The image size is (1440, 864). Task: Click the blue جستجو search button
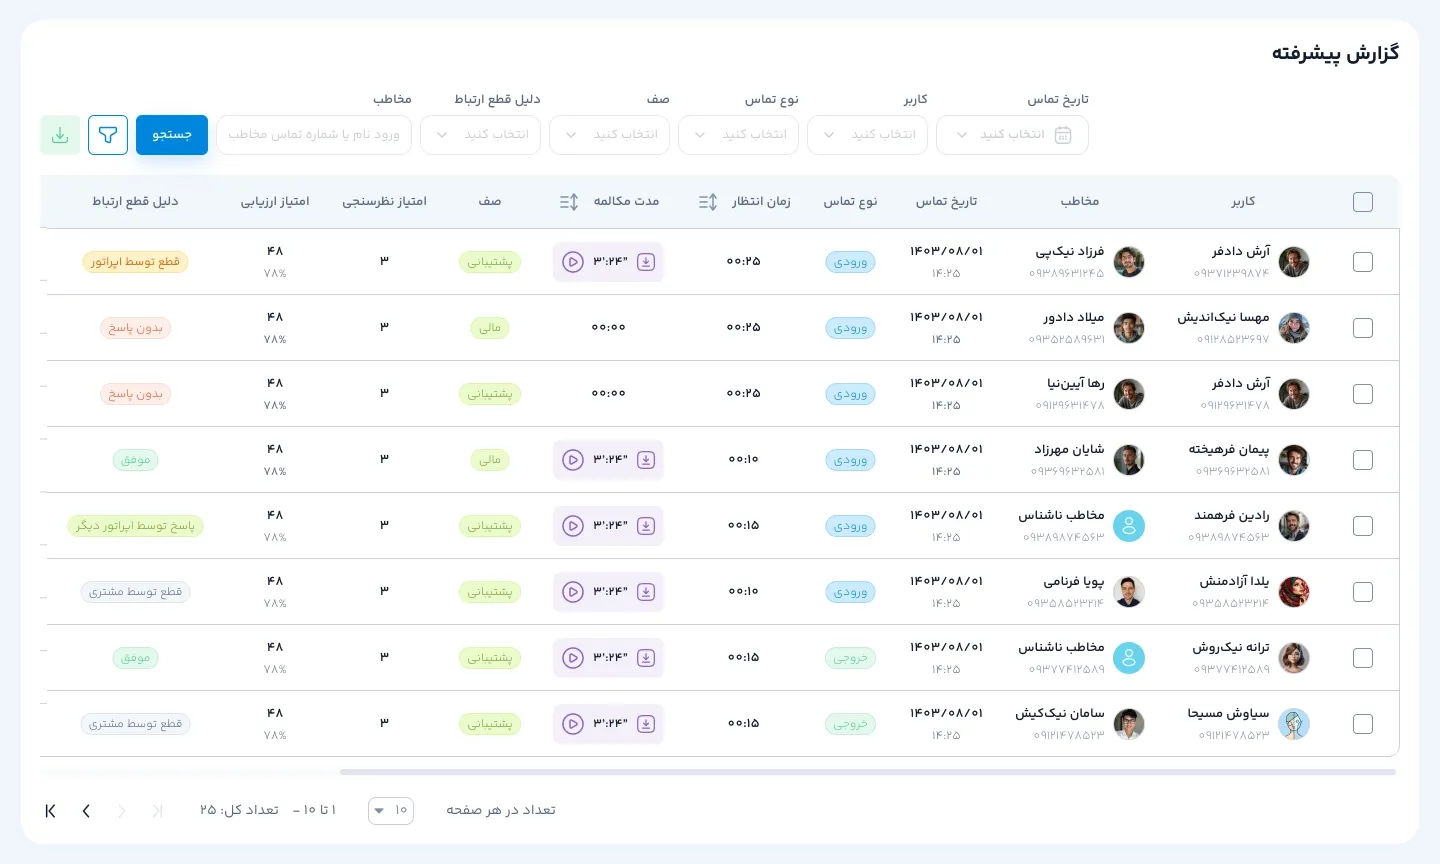coord(172,135)
